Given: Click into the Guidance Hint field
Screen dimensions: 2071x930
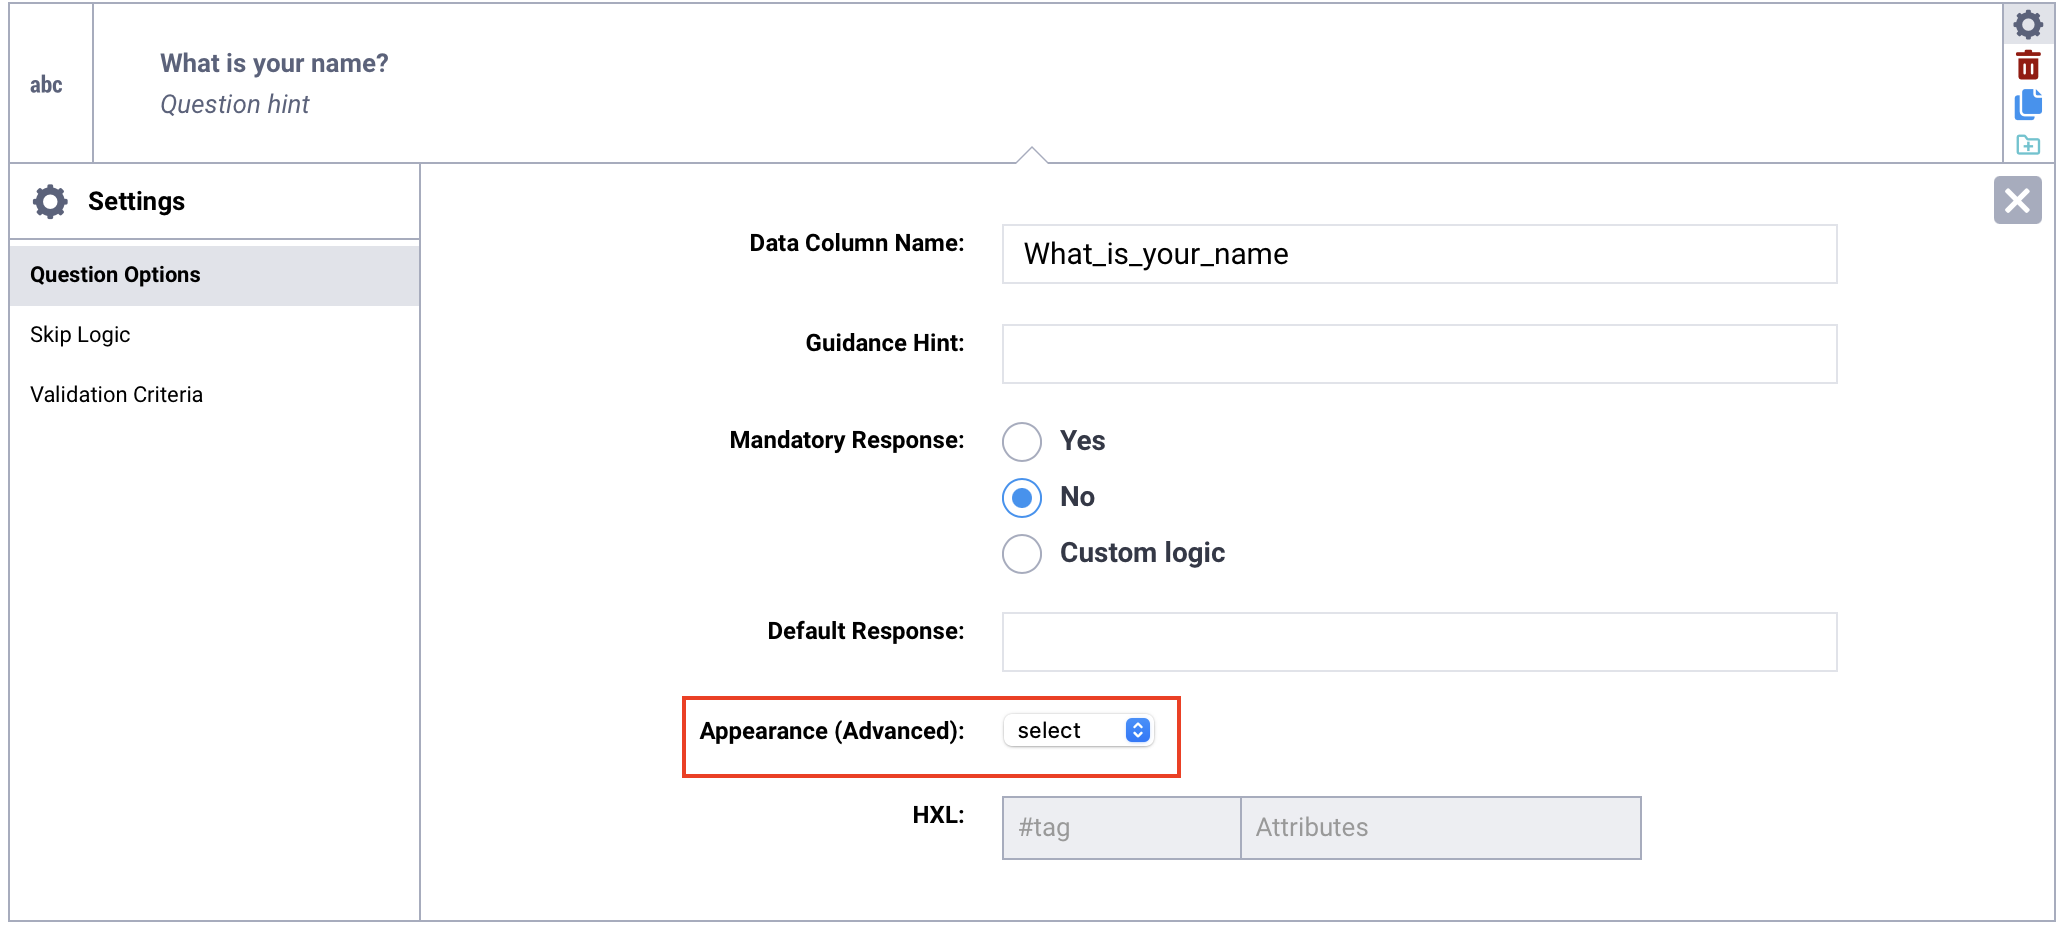Looking at the screenshot, I should pos(1418,354).
